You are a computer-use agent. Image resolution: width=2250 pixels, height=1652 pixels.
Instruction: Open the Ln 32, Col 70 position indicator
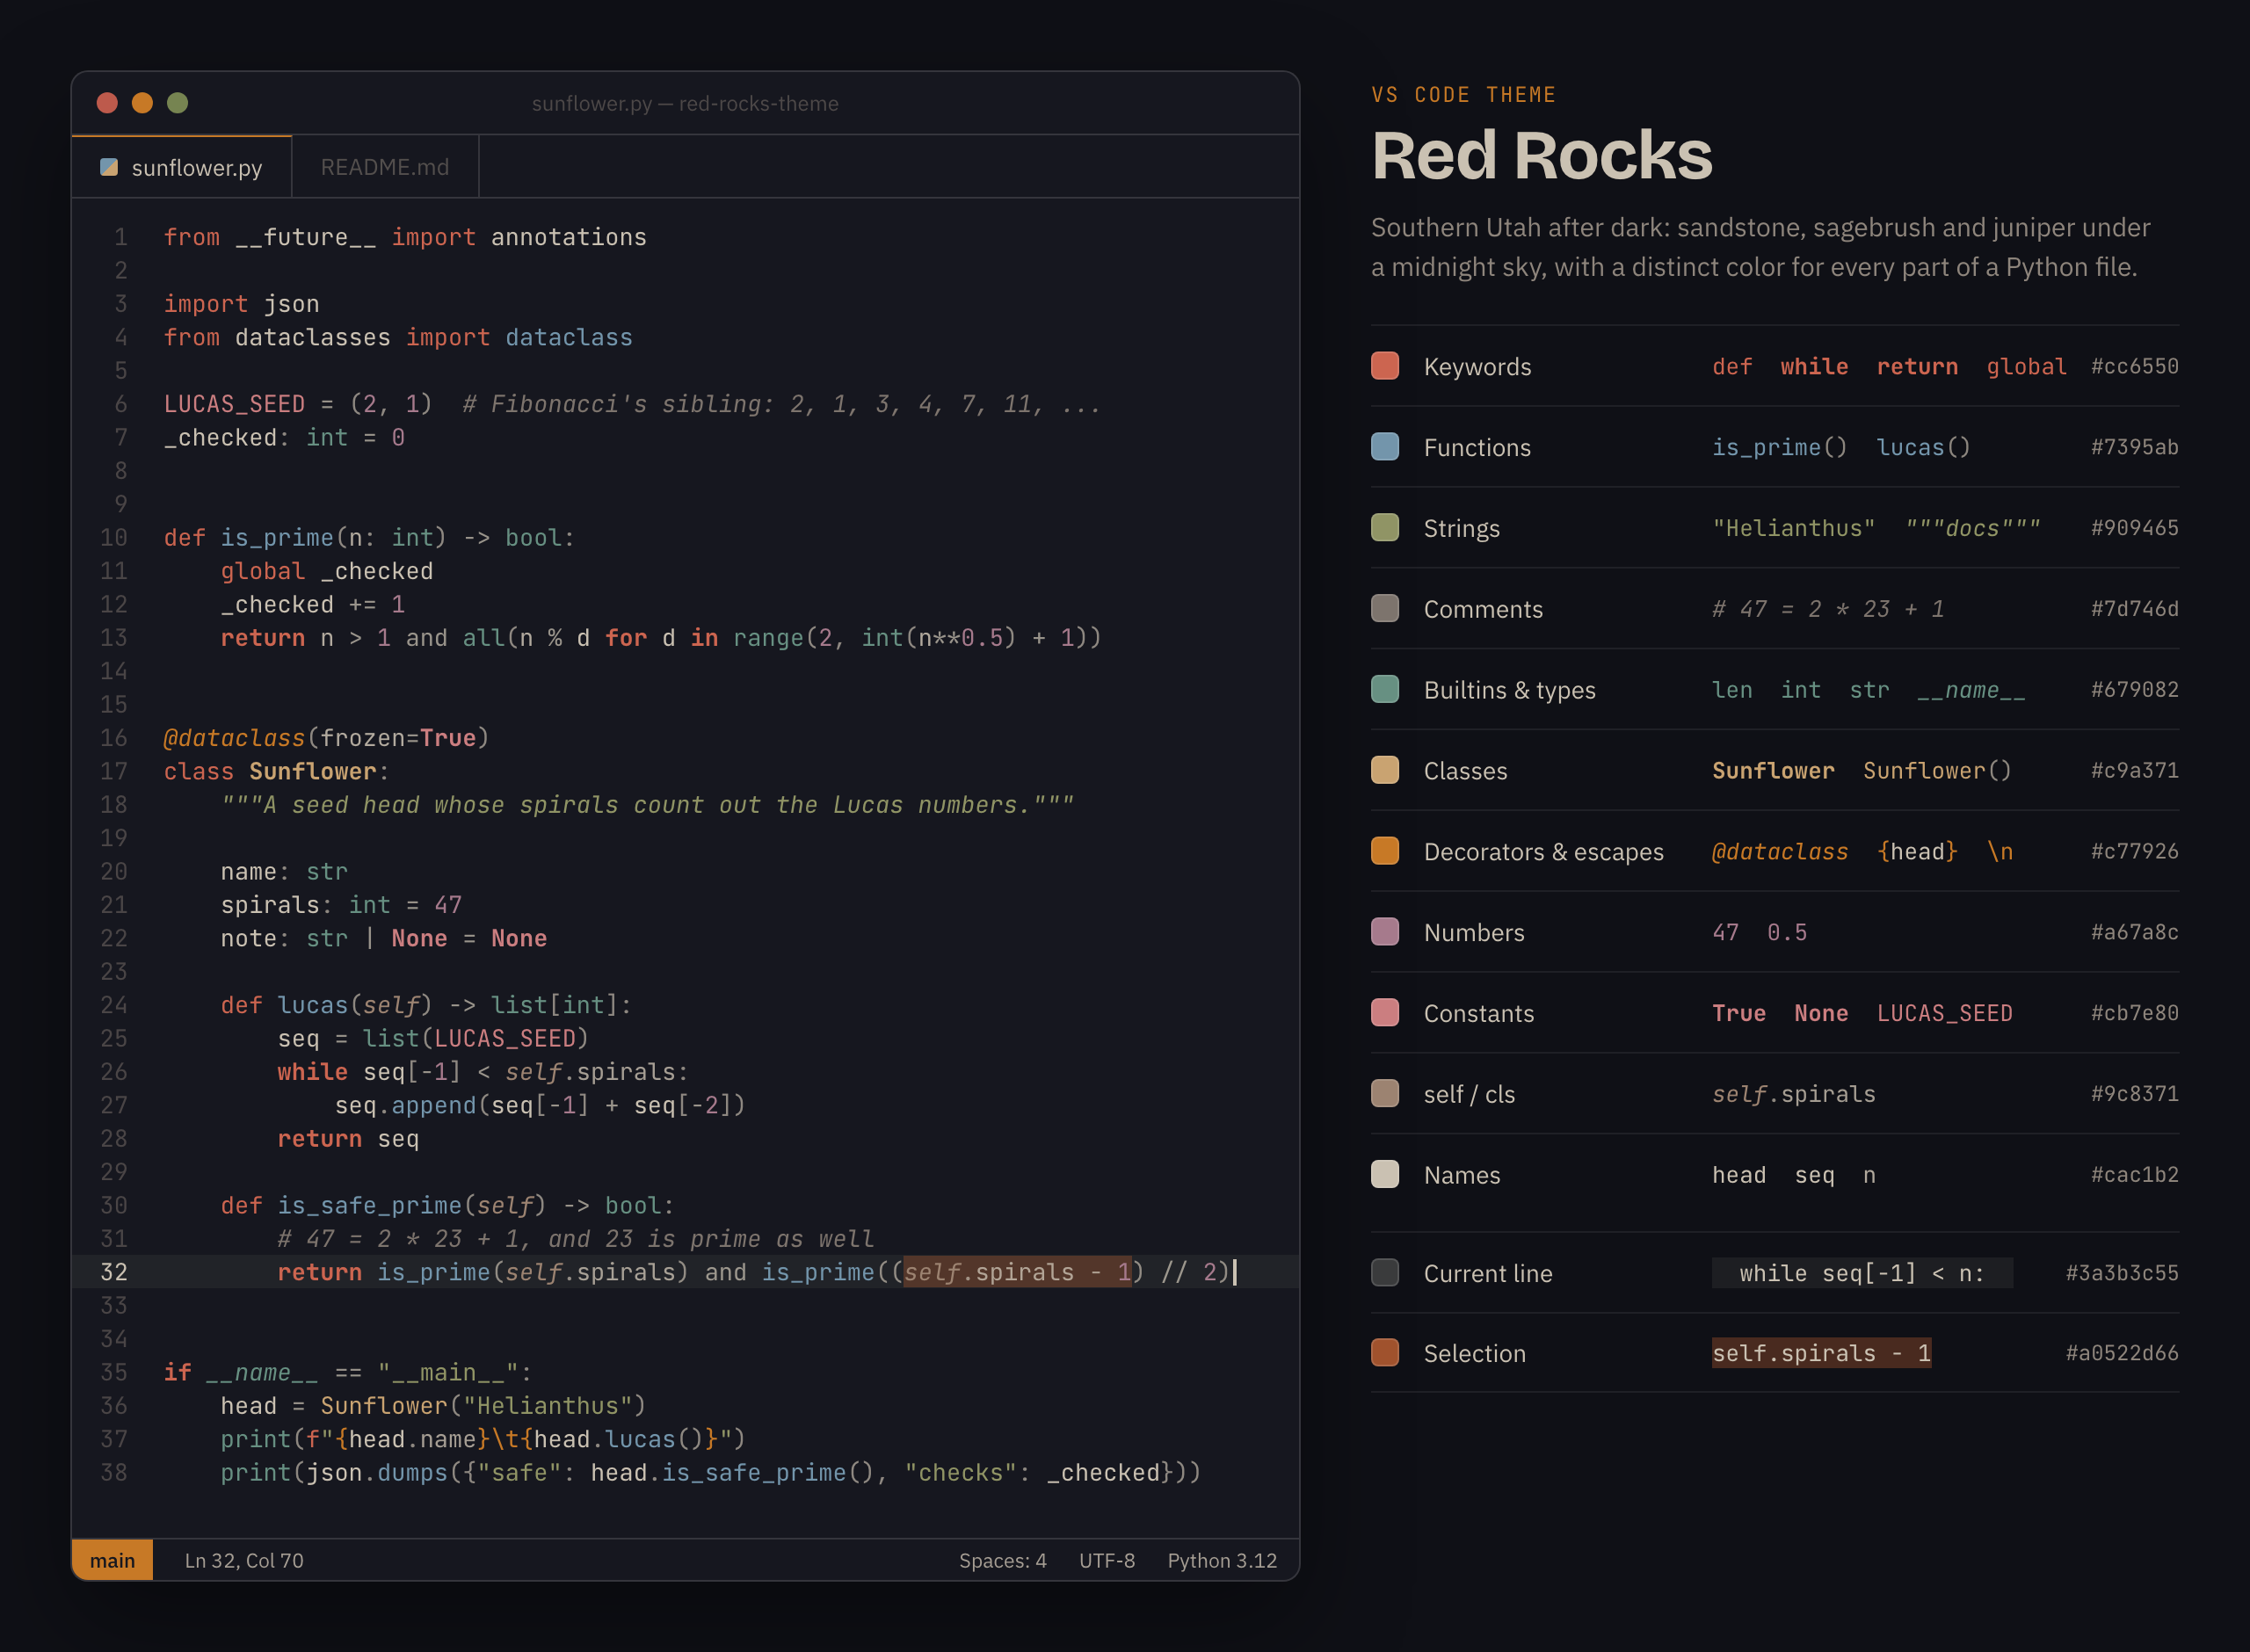(x=244, y=1560)
